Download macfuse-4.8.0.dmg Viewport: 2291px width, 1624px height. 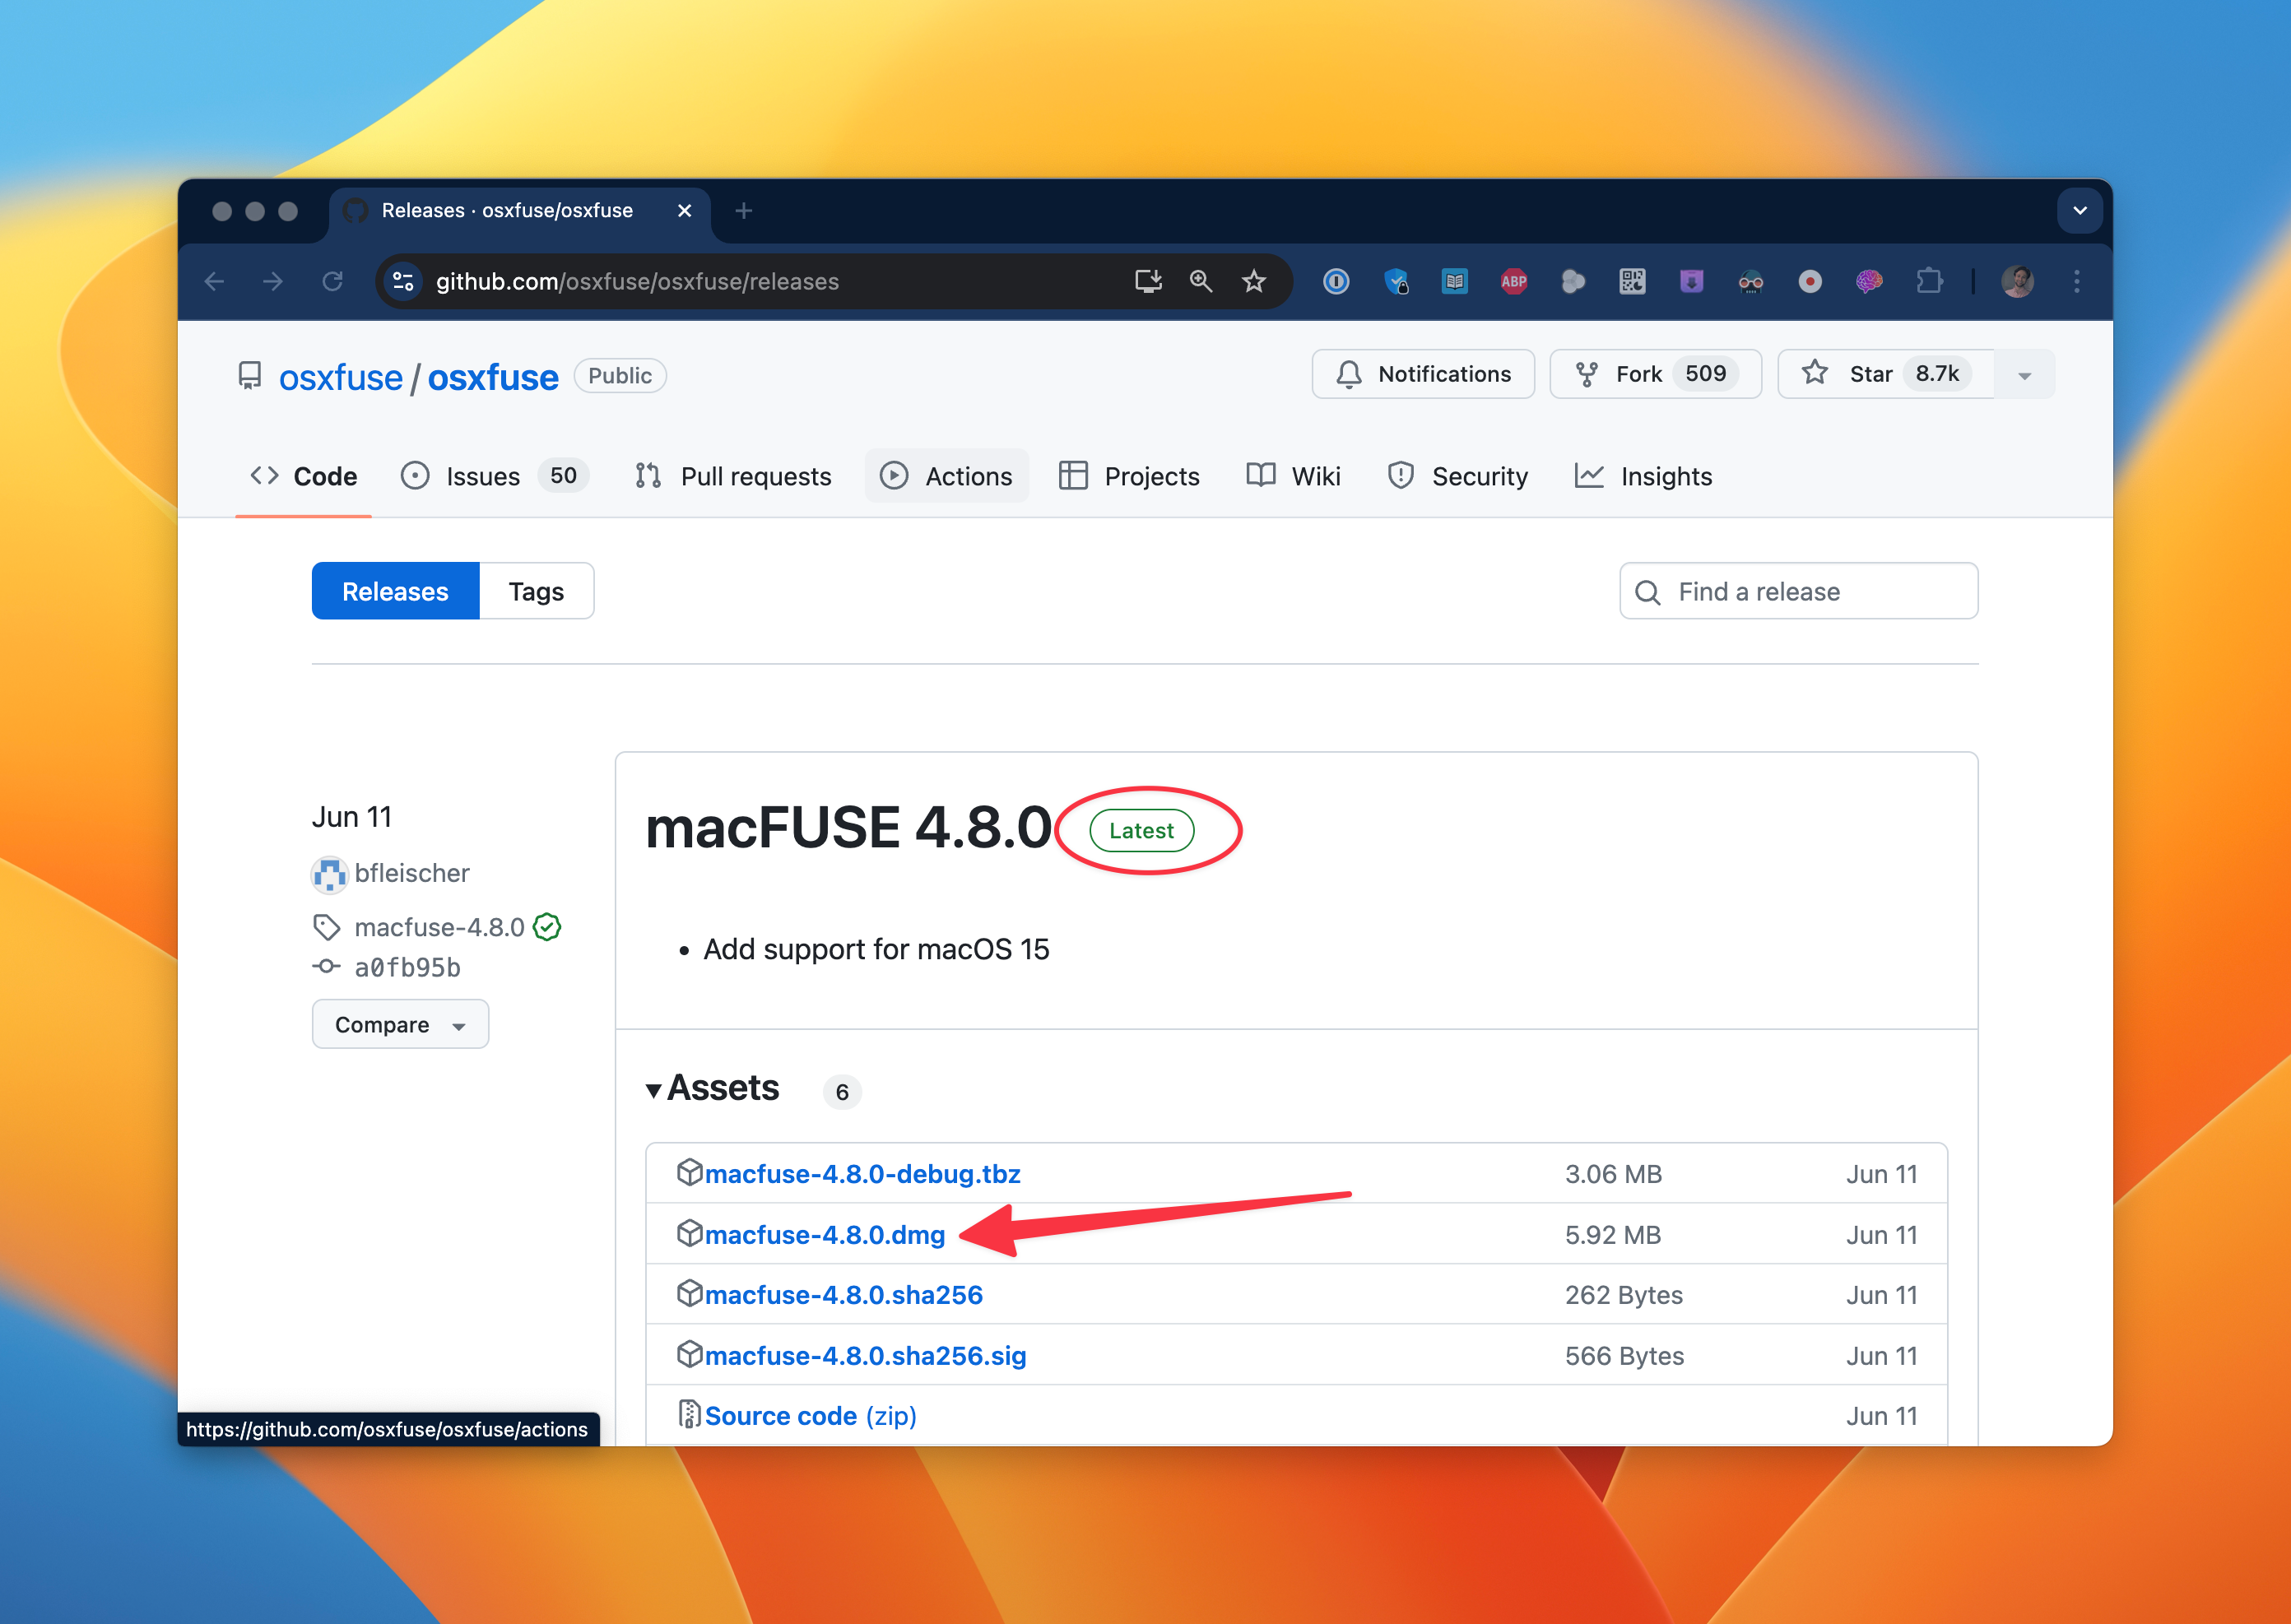point(824,1234)
